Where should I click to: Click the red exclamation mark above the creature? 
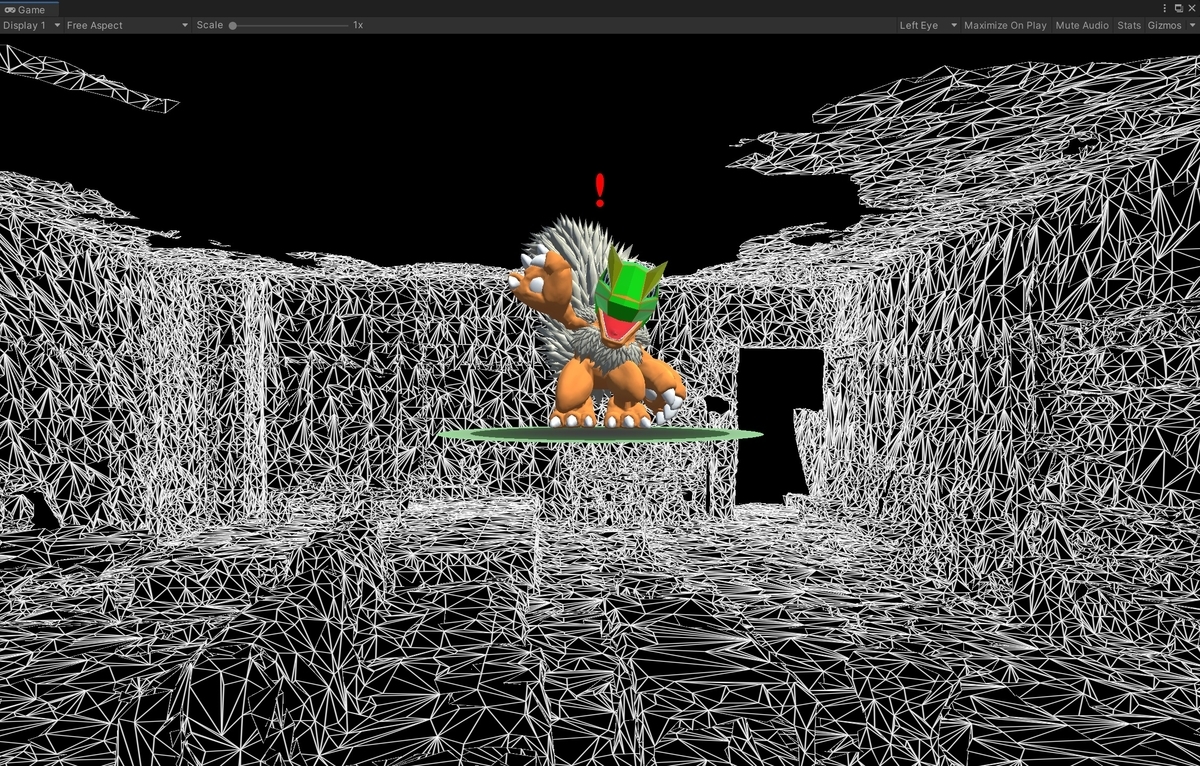pyautogui.click(x=600, y=189)
